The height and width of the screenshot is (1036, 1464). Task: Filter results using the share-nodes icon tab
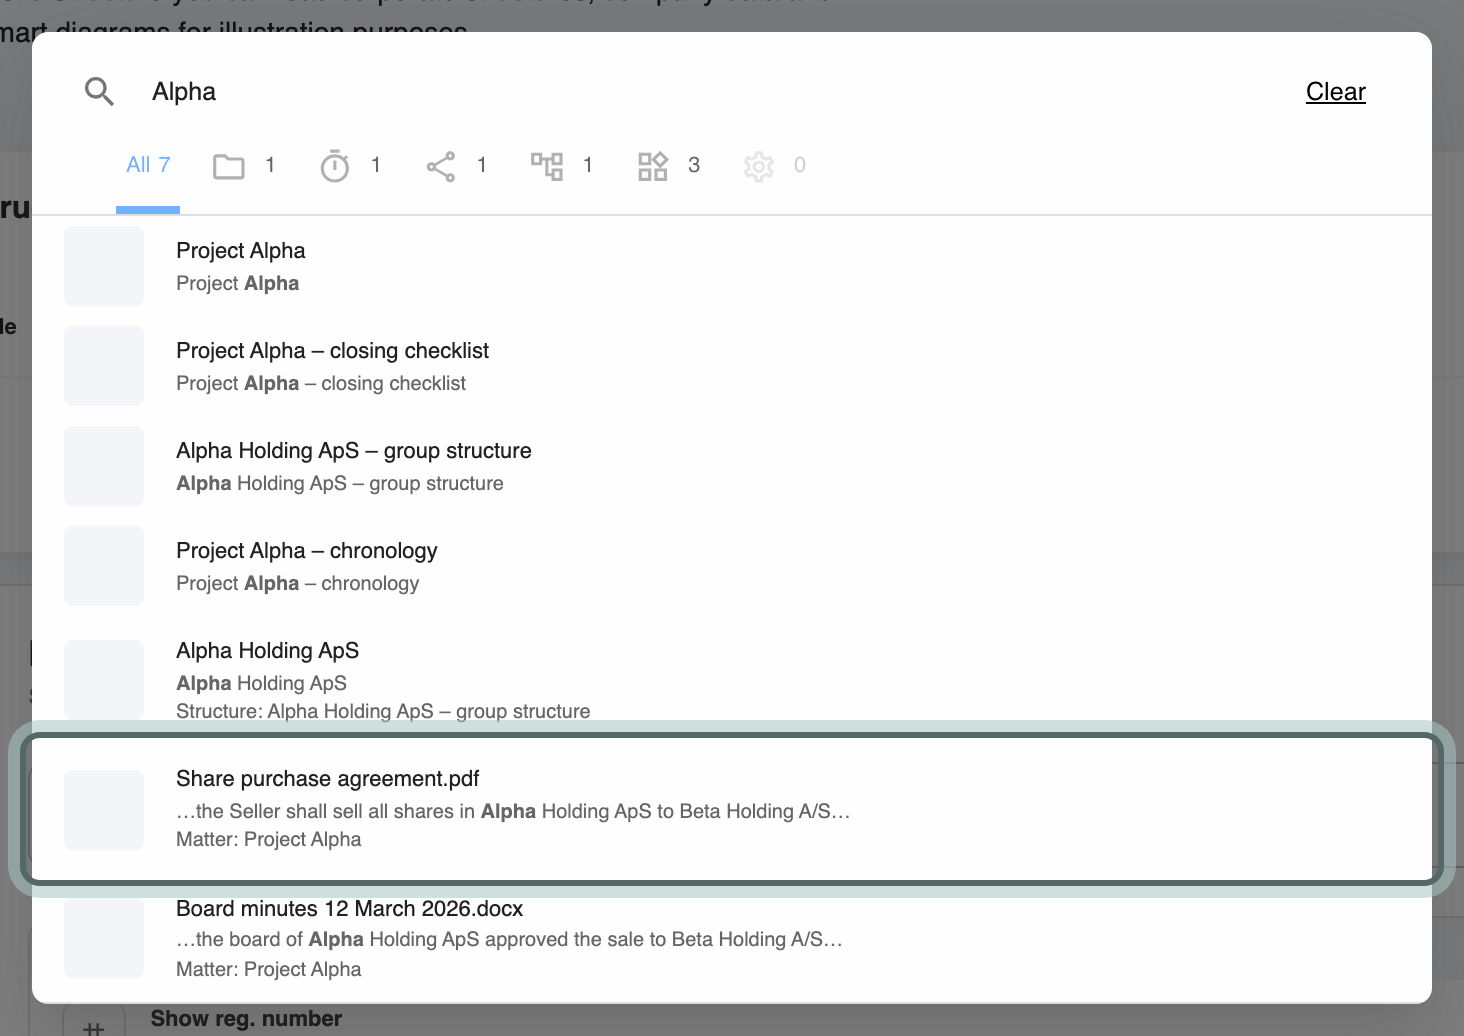click(456, 166)
